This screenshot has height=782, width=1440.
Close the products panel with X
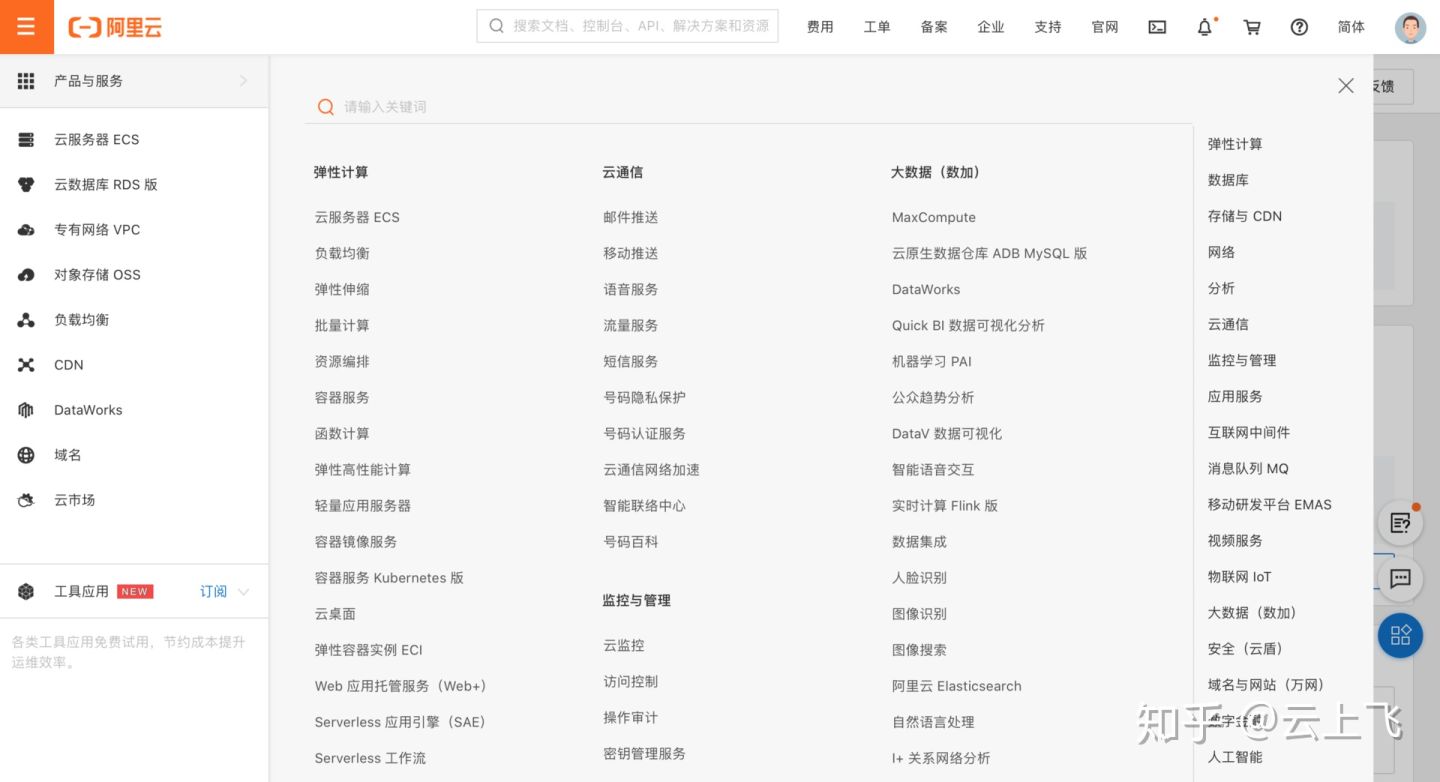click(x=1346, y=86)
